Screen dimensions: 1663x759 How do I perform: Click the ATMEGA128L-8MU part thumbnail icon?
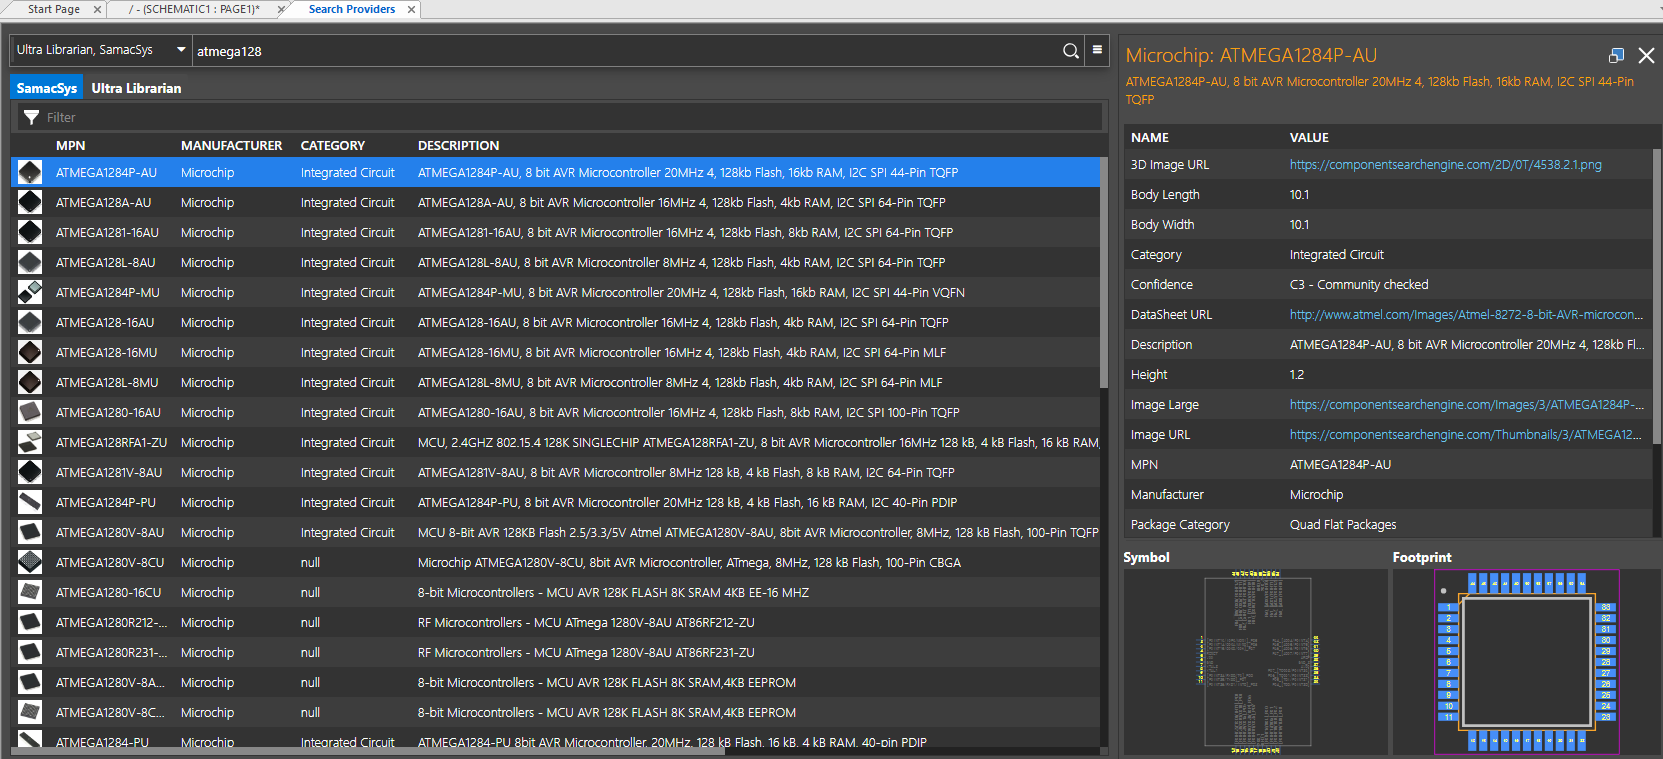[x=30, y=382]
